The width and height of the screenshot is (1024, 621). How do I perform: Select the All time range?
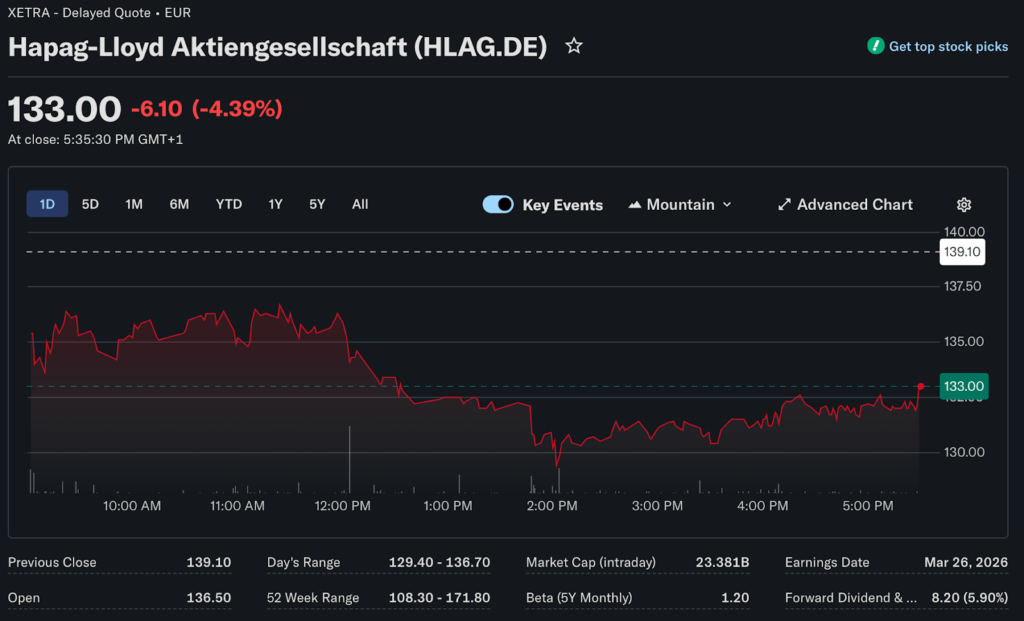(360, 204)
